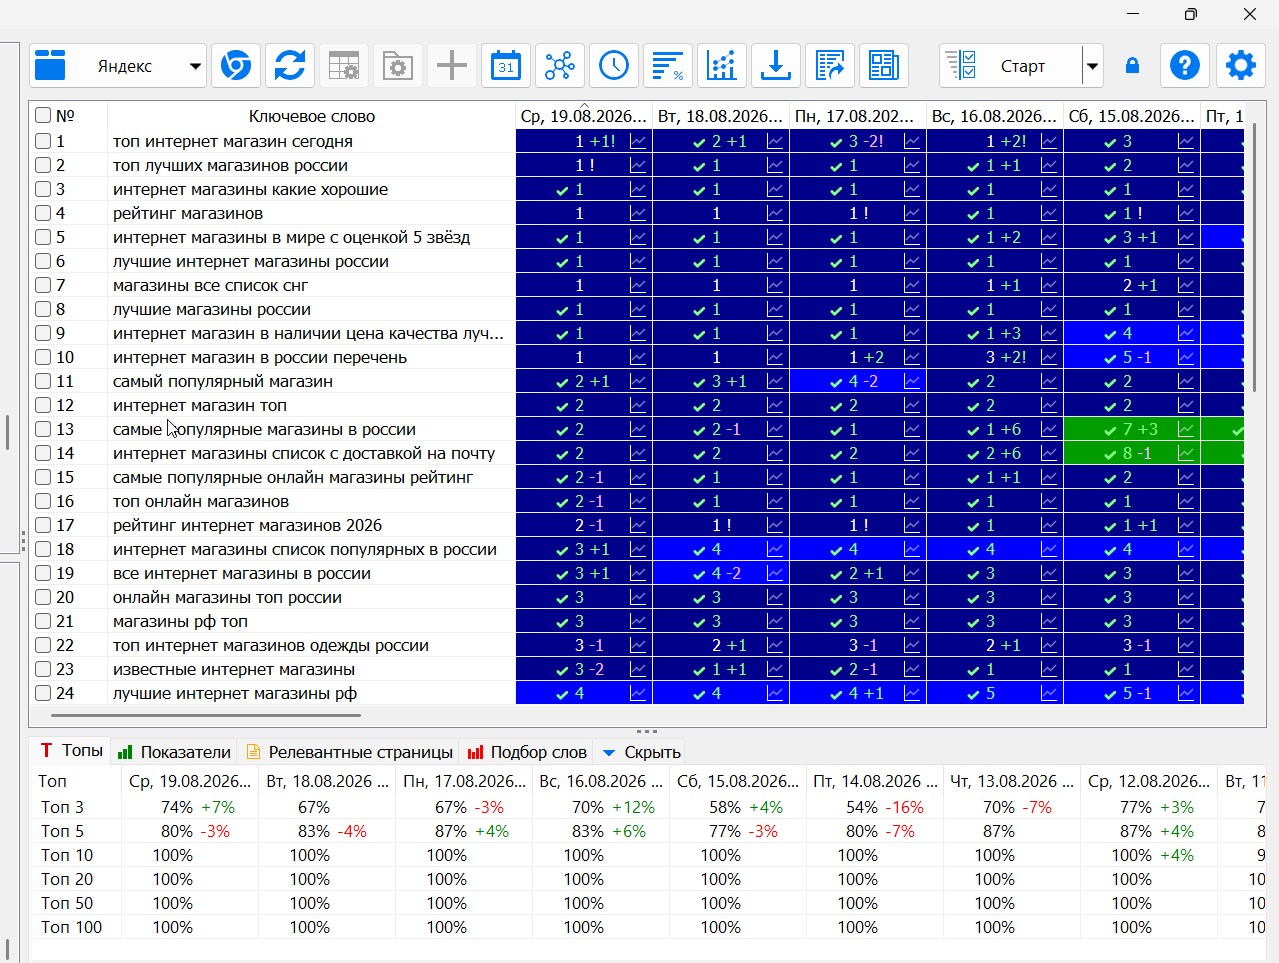Toggle the select-all checkbox by № header
1279x963 pixels.
pos(43,115)
